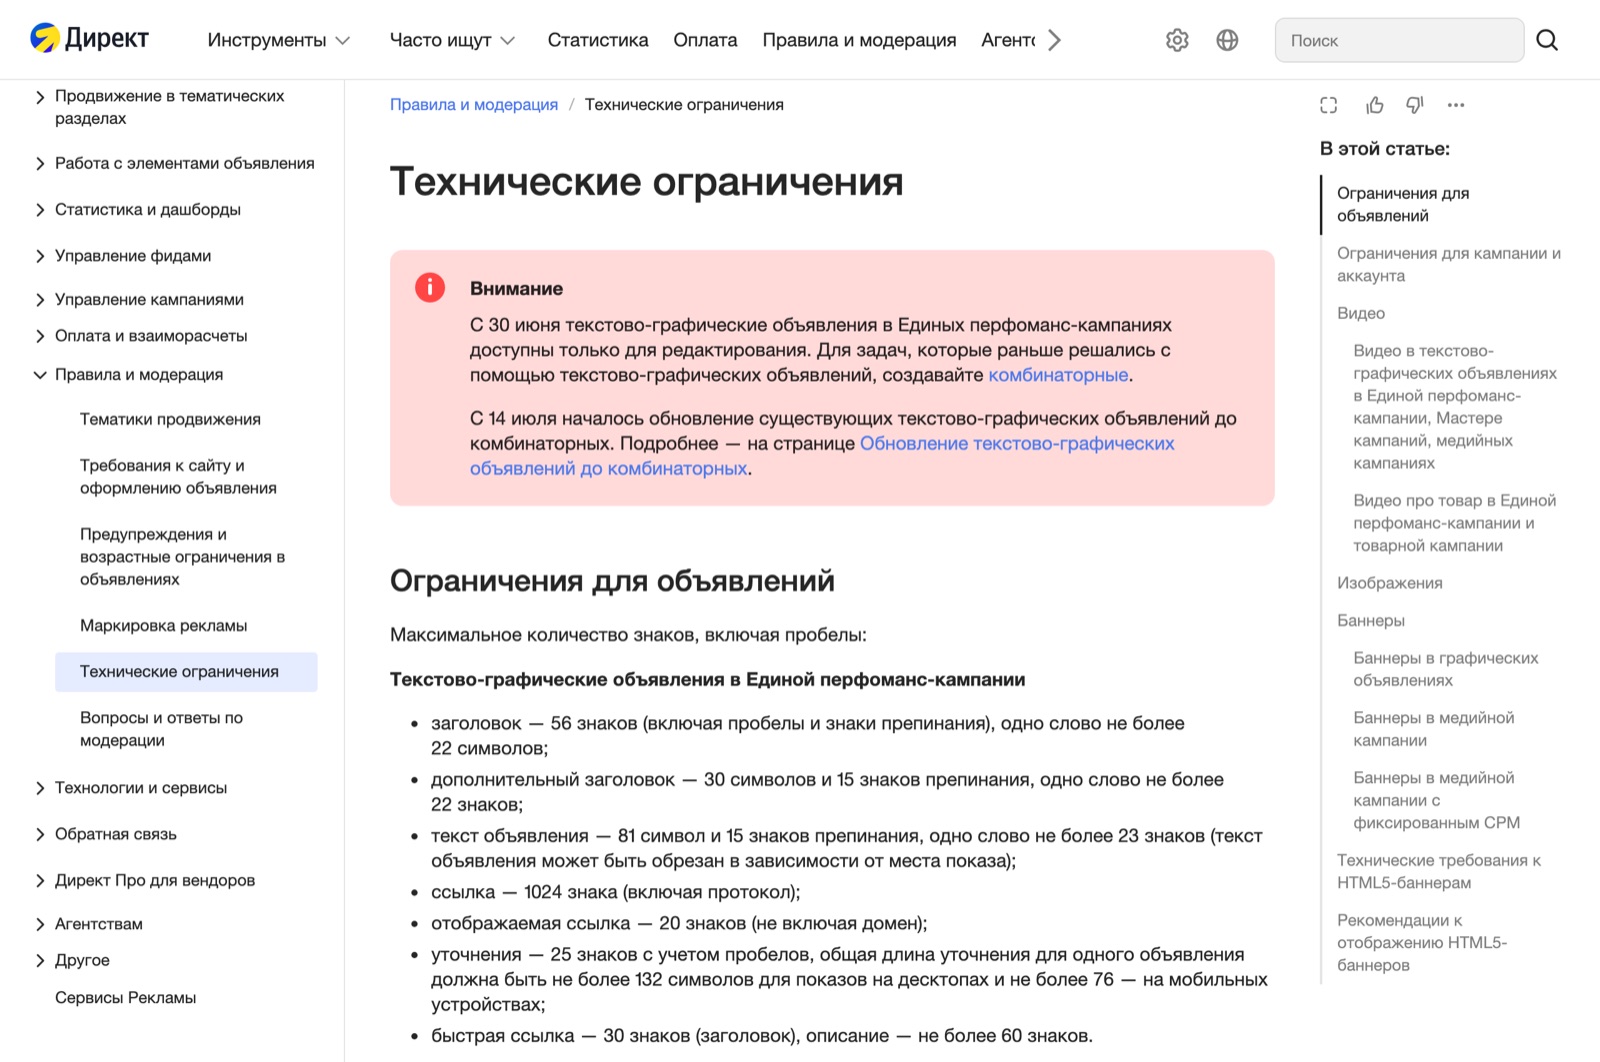Open Обновление текстово-графических объявлений link
The height and width of the screenshot is (1062, 1600).
822,456
